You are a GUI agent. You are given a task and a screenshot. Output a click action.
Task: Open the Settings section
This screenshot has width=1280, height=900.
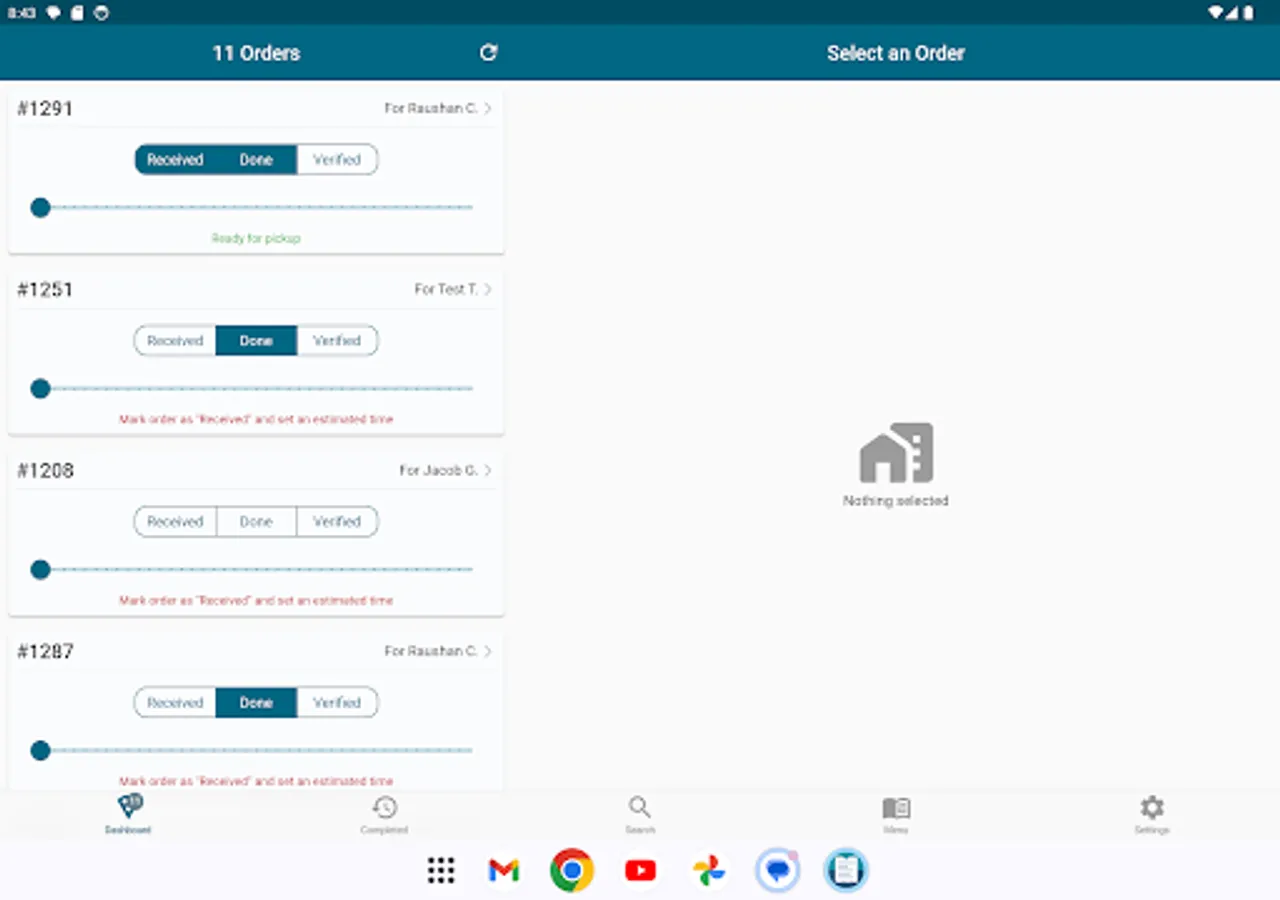(x=1152, y=813)
